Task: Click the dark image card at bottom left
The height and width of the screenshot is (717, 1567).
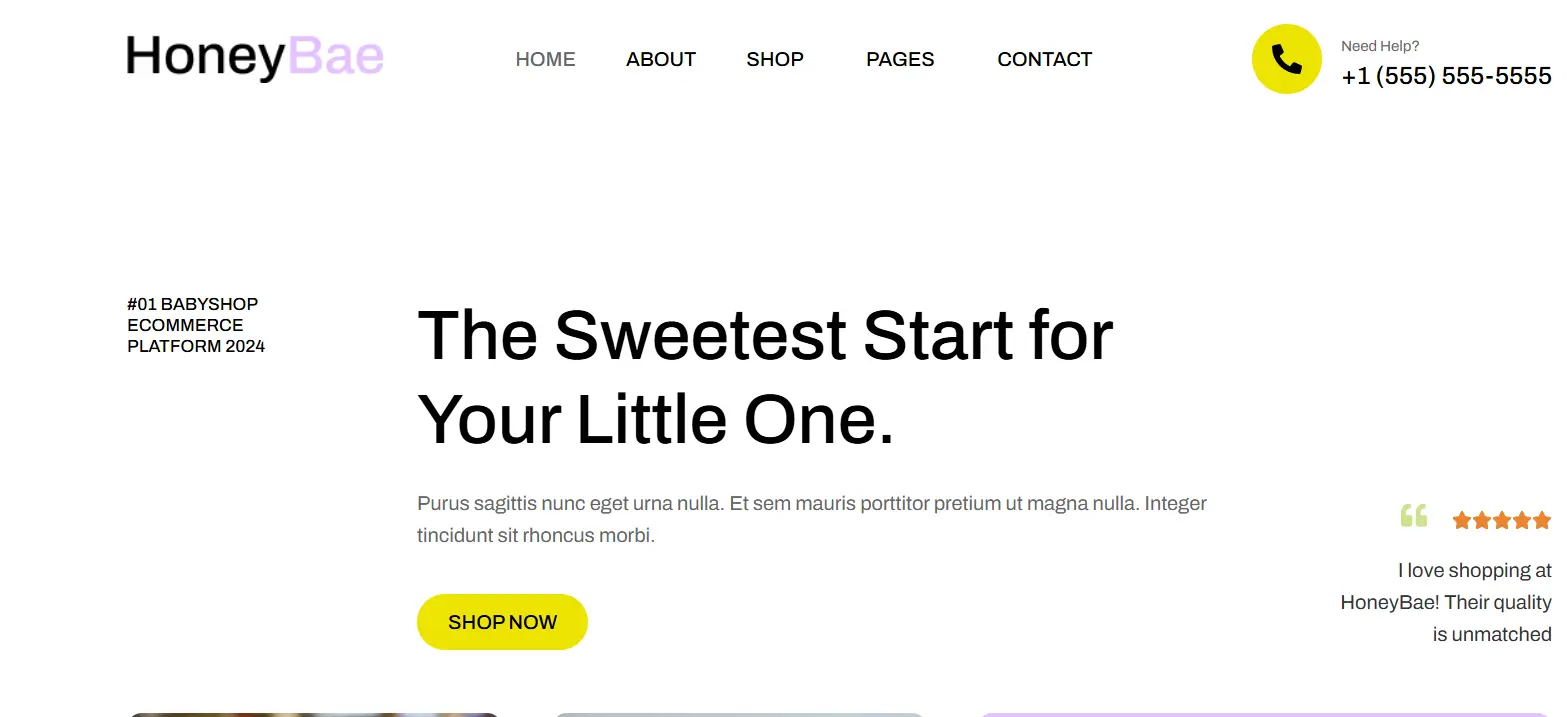Action: tap(314, 714)
